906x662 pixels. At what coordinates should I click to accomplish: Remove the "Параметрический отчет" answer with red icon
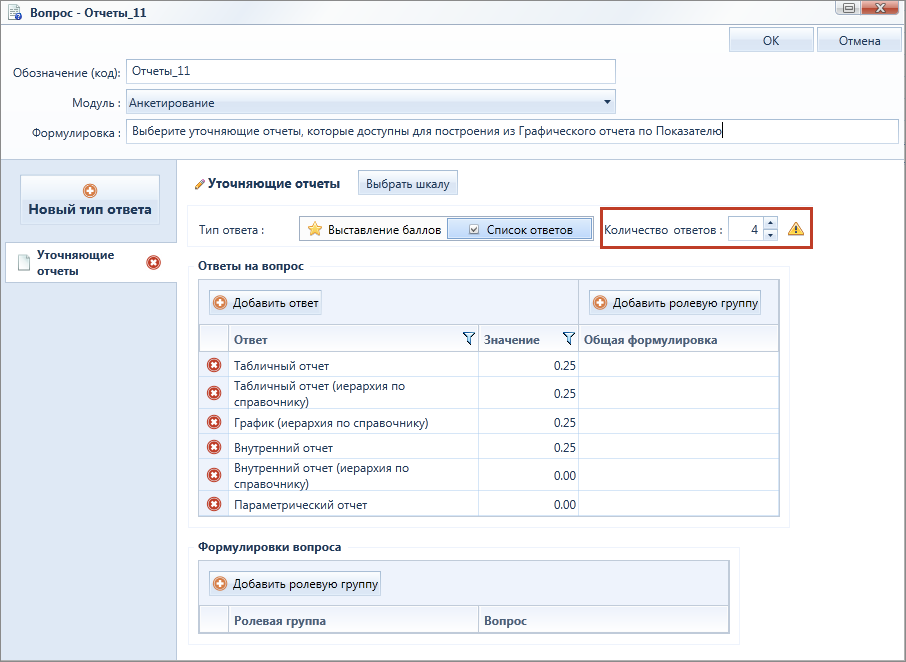[x=214, y=504]
